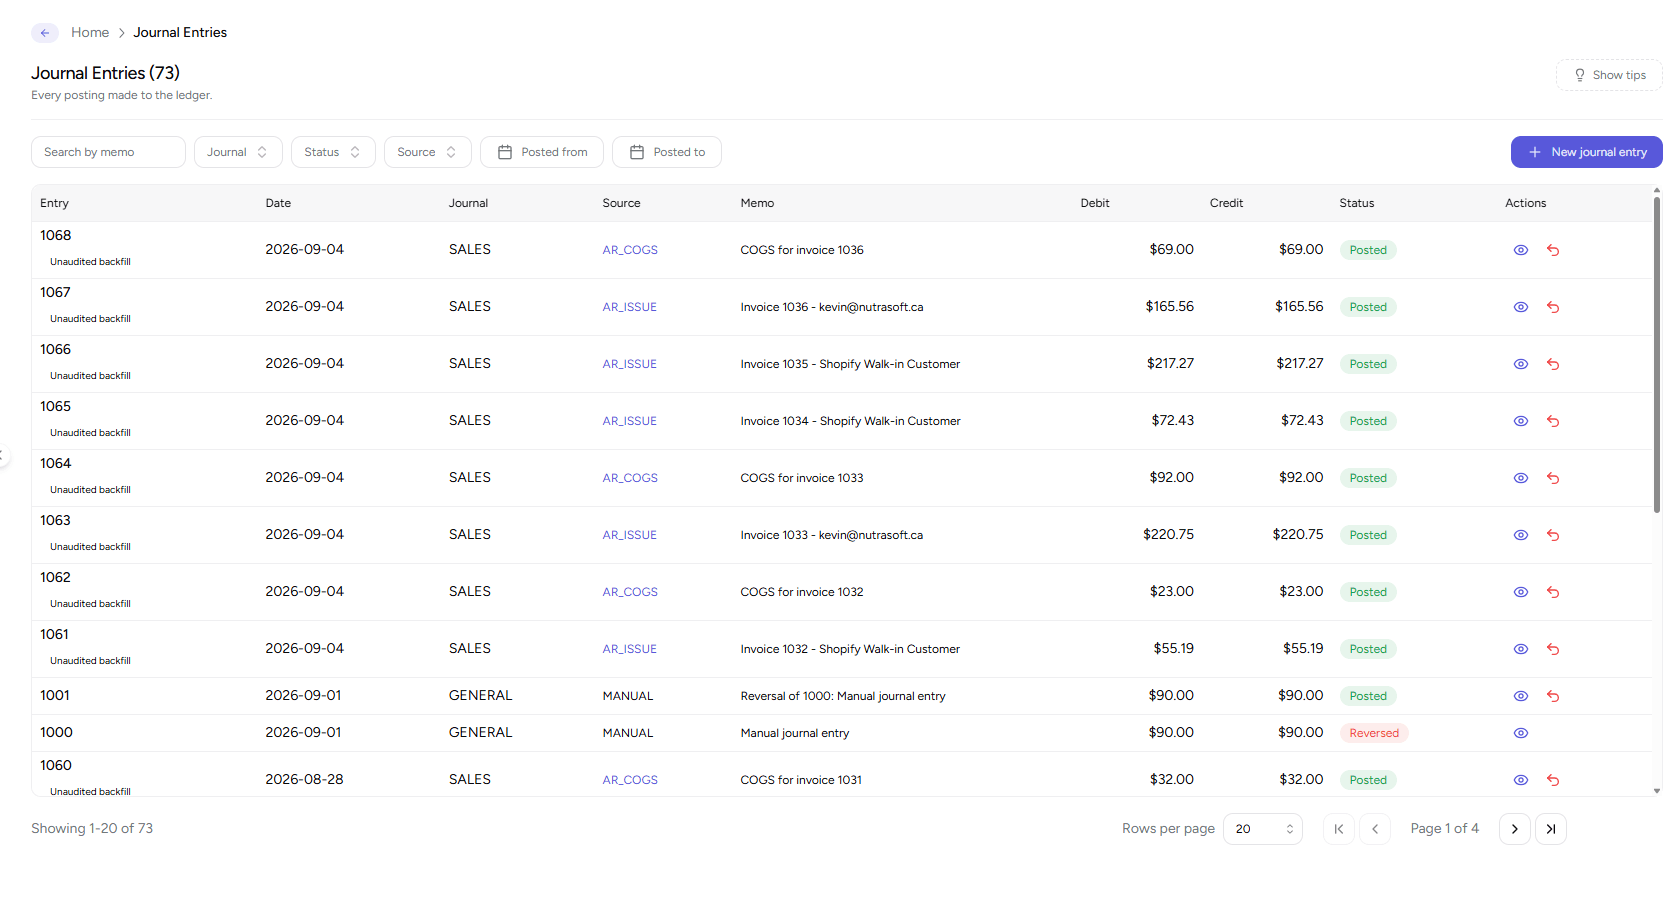Navigate to Home in breadcrumb

90,33
